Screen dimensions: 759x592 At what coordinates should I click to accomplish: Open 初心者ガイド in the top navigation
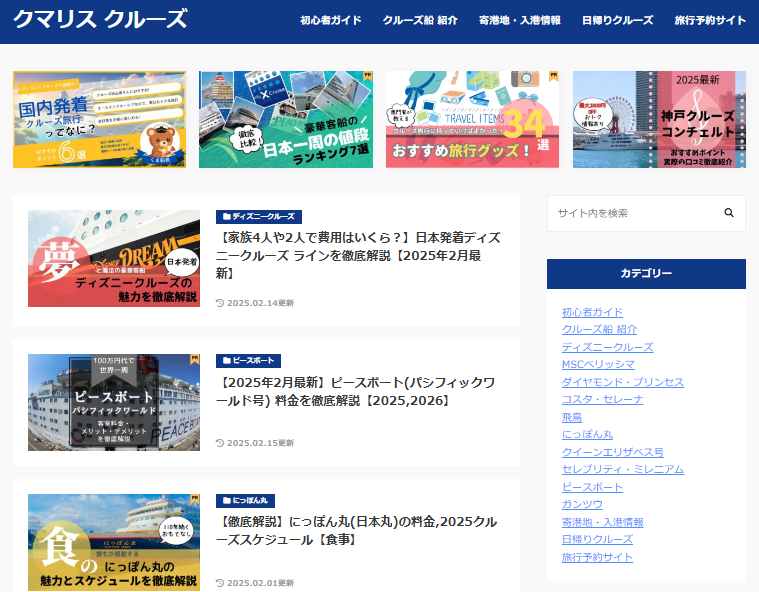(331, 20)
